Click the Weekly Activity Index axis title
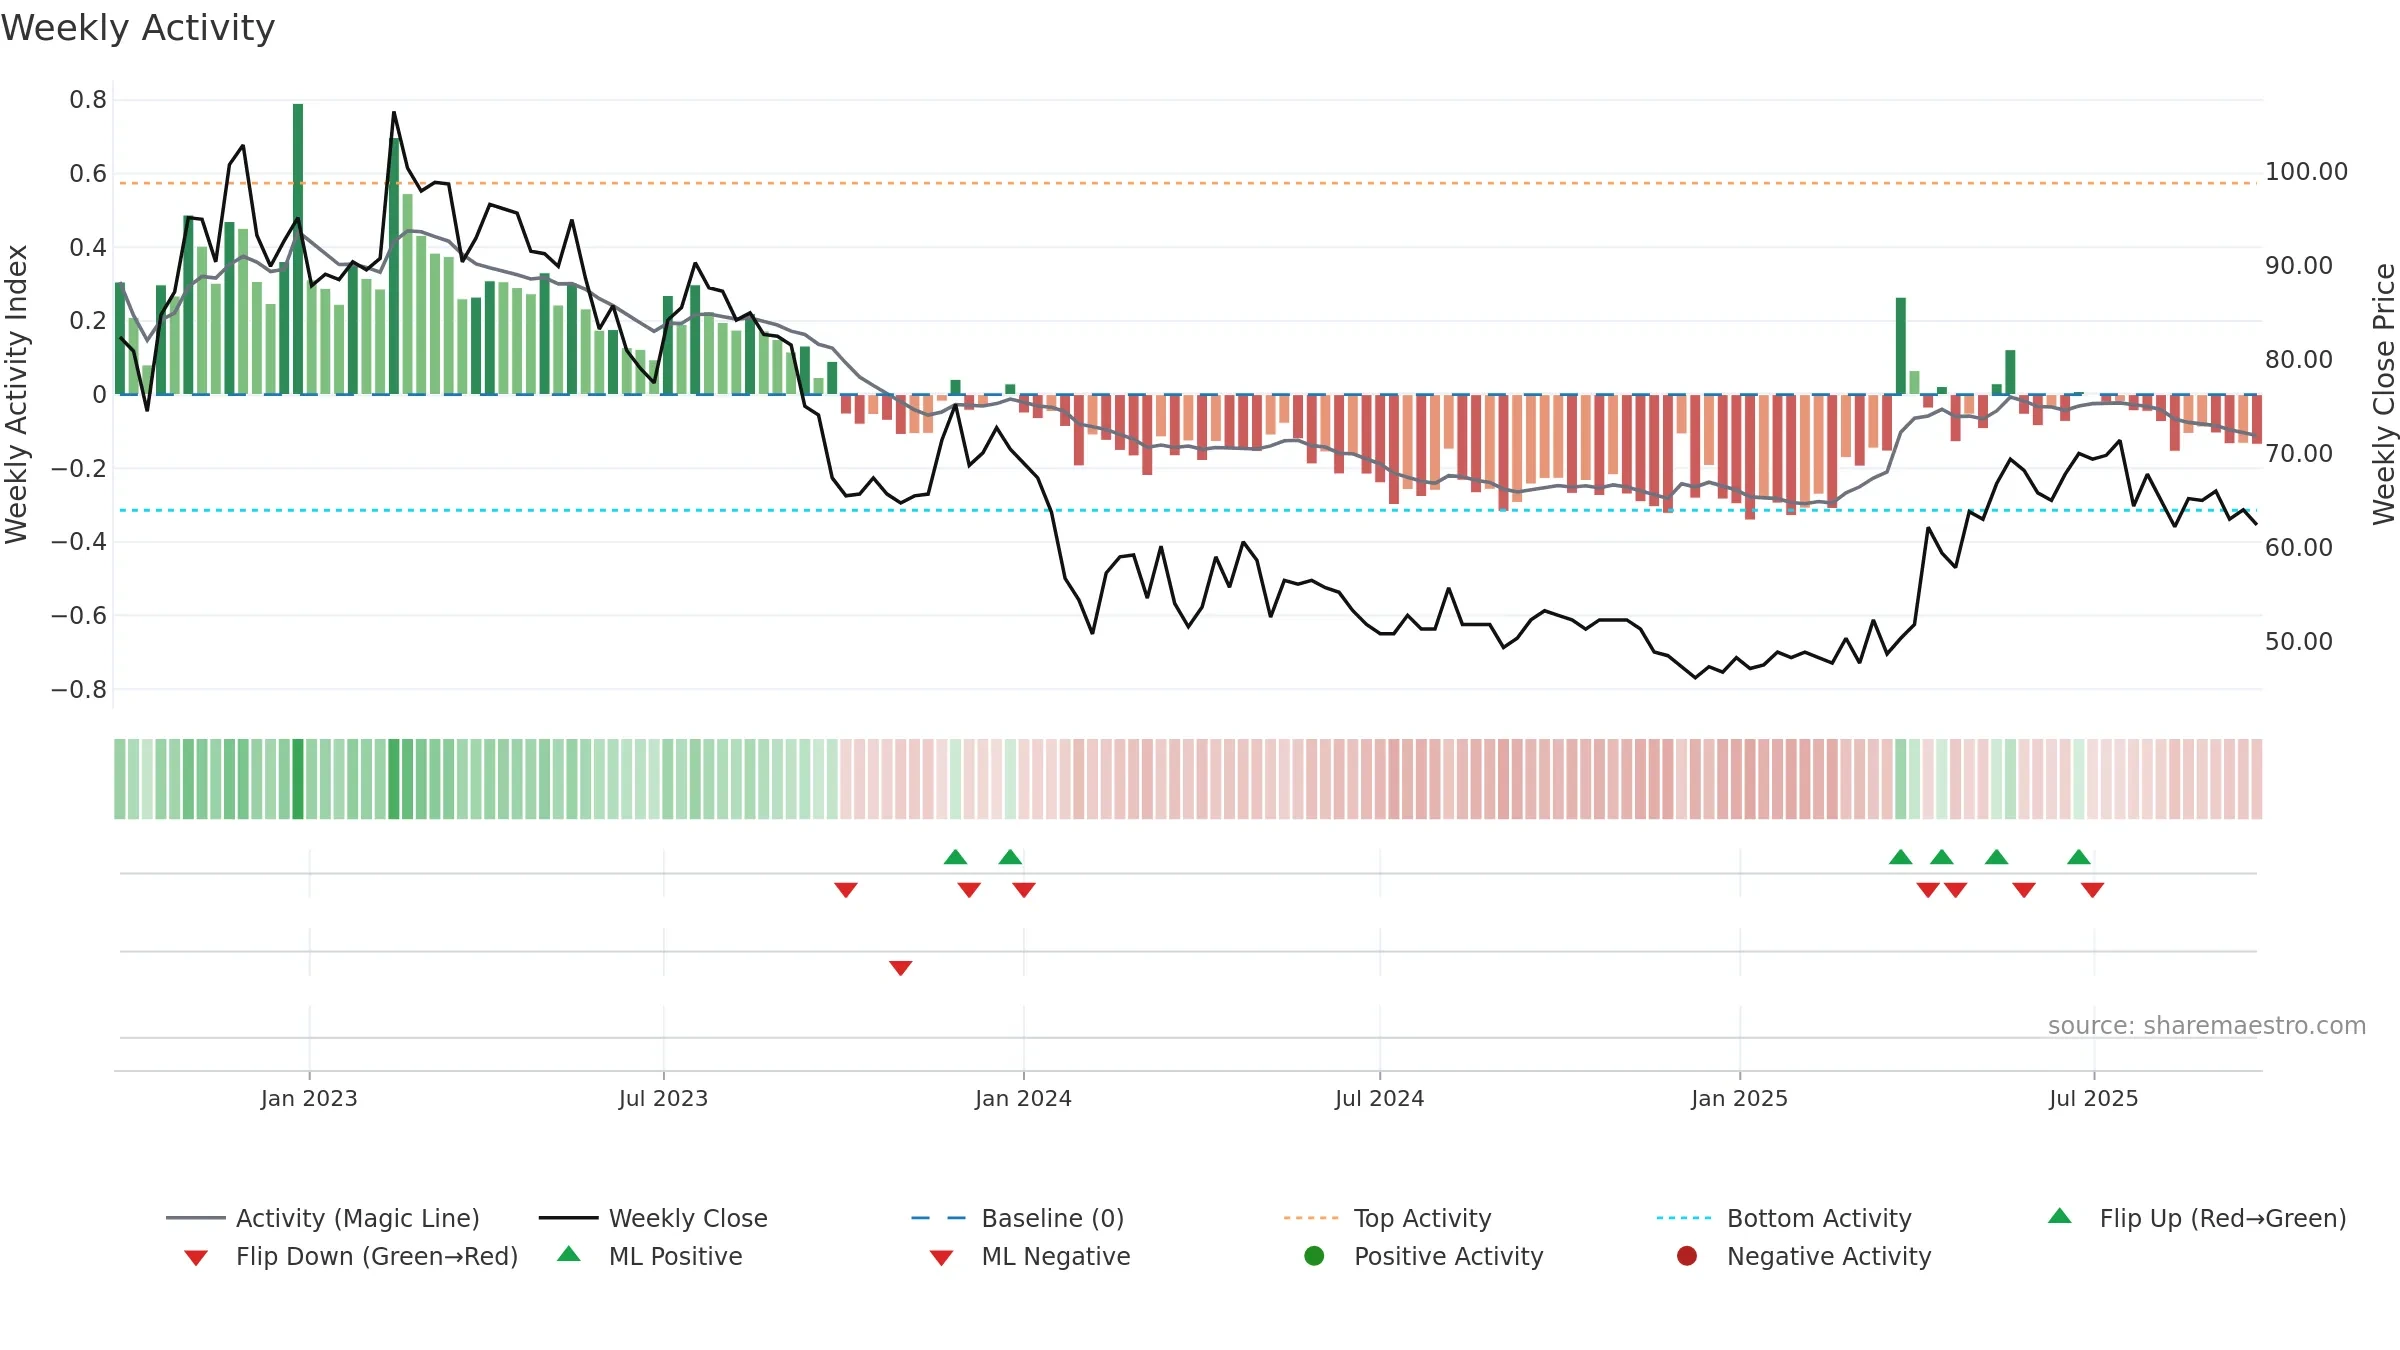The width and height of the screenshot is (2400, 1350). click(x=16, y=394)
